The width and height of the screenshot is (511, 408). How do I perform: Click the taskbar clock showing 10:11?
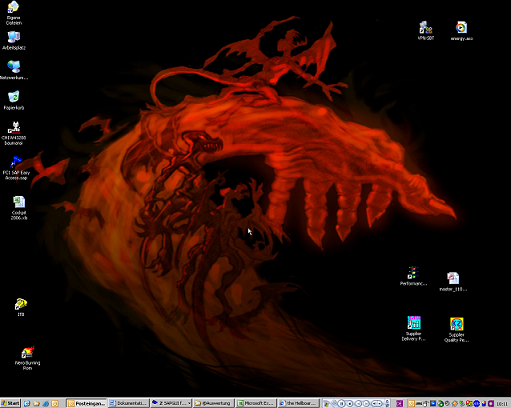502,404
